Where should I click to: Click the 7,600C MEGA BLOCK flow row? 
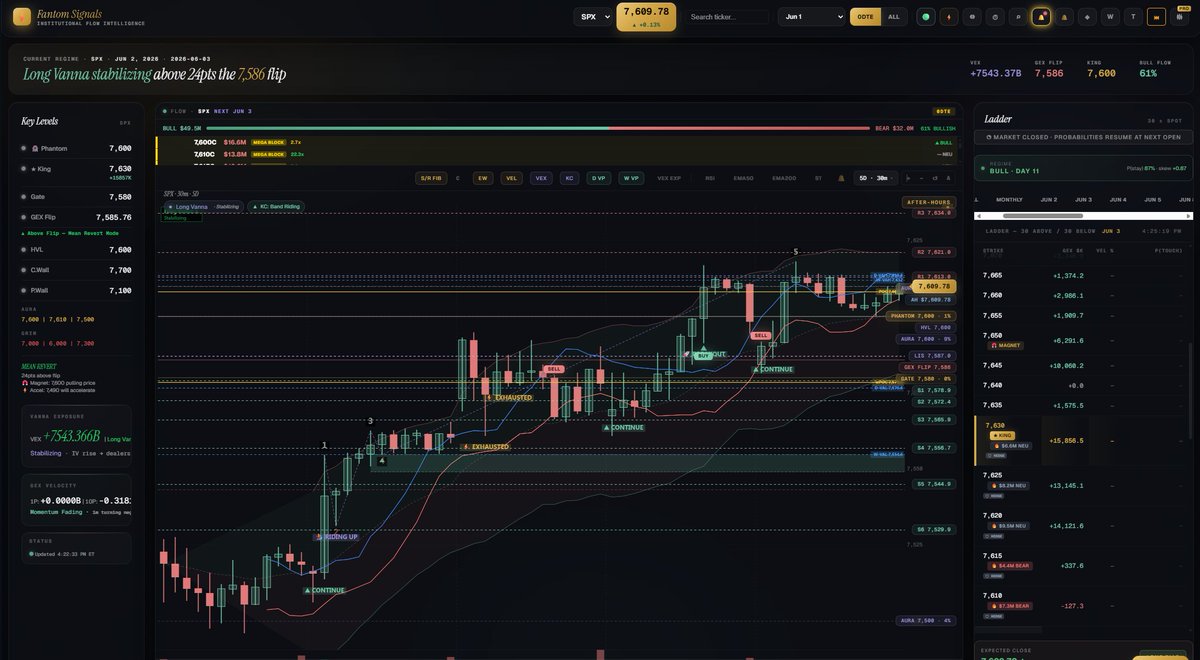(x=556, y=143)
